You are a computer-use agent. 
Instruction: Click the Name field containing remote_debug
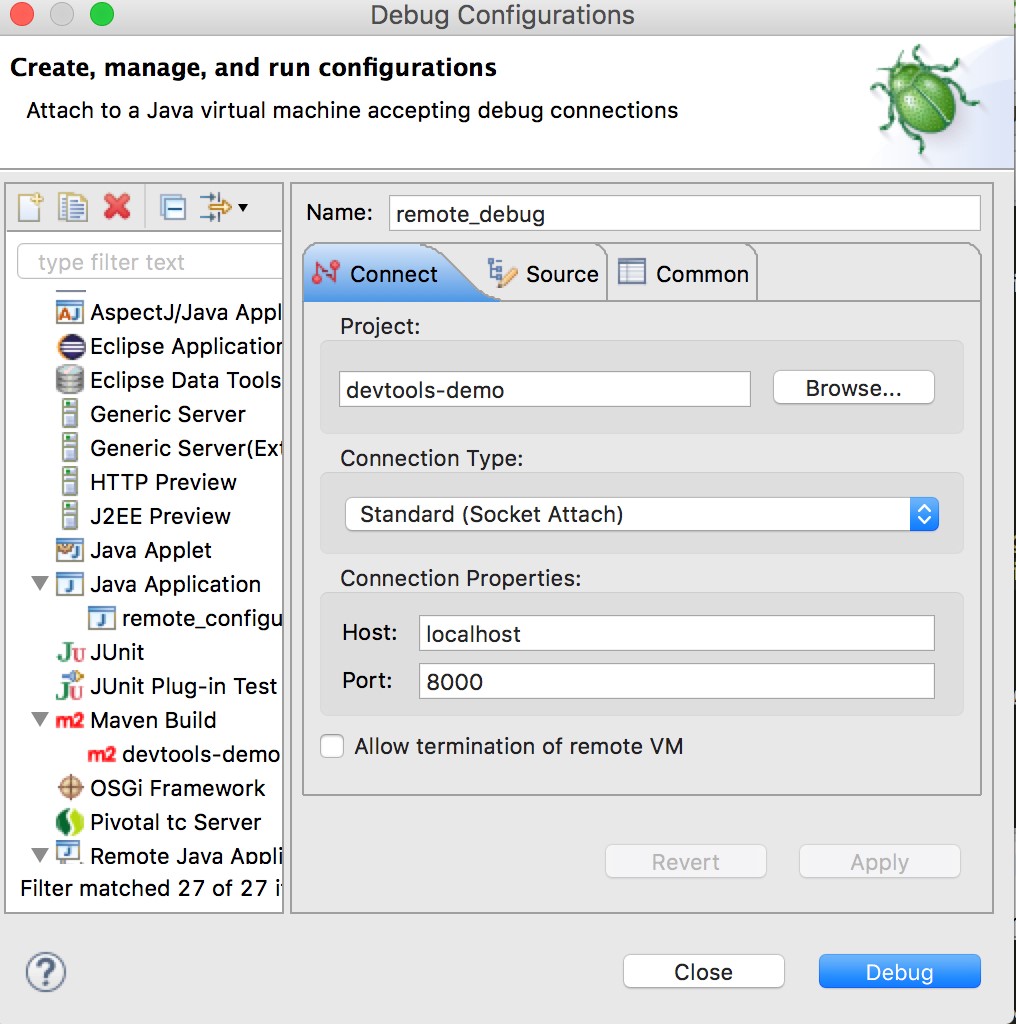point(684,214)
